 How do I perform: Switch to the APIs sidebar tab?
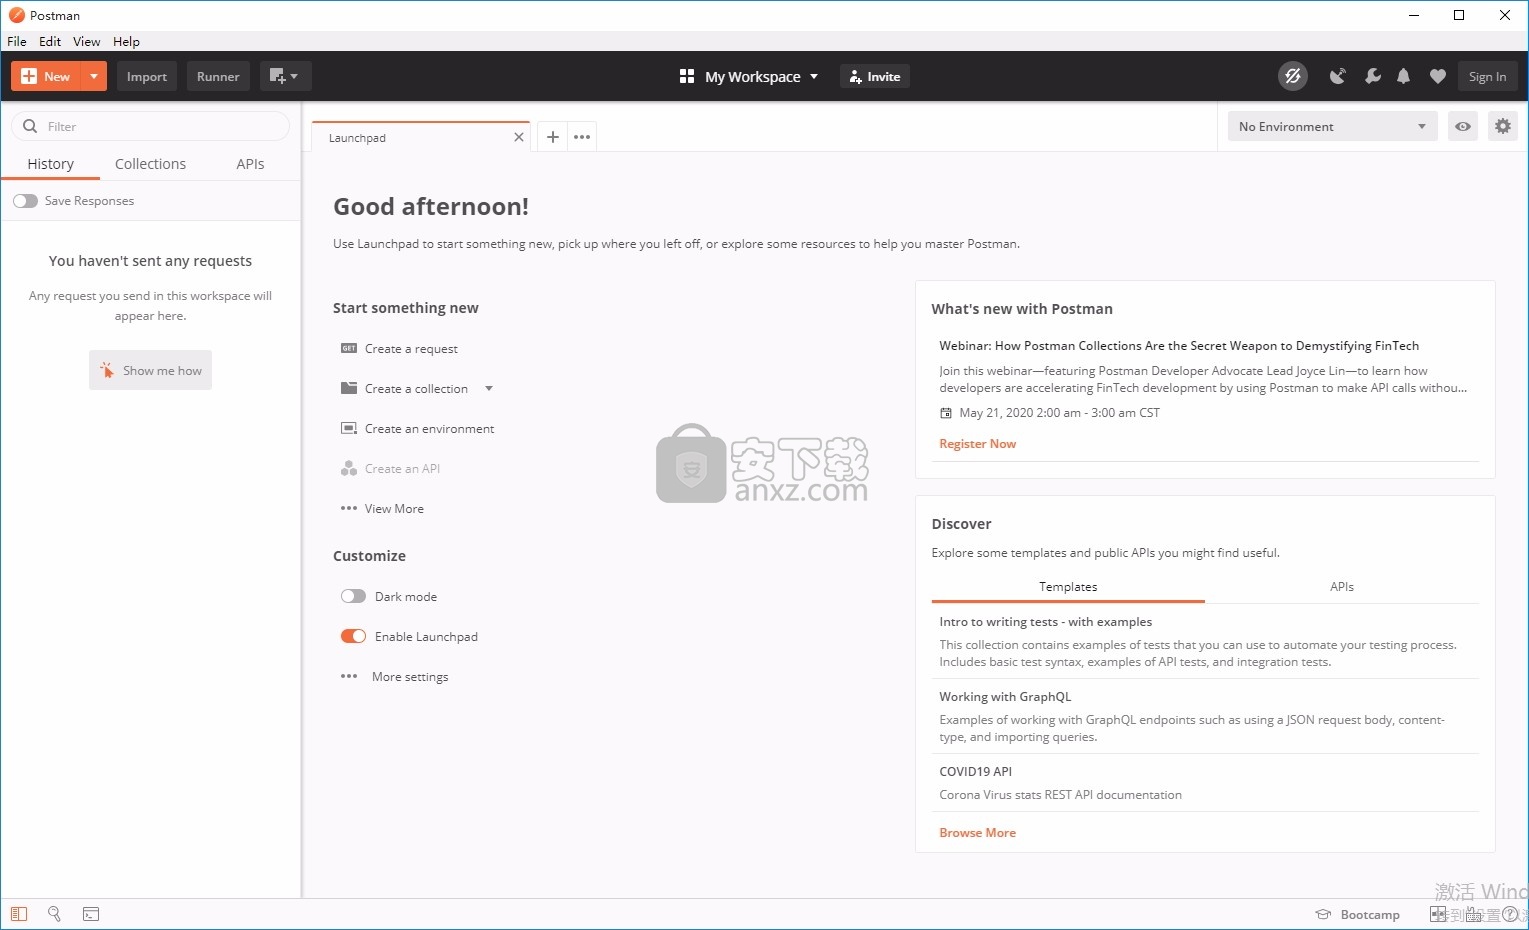coord(250,164)
